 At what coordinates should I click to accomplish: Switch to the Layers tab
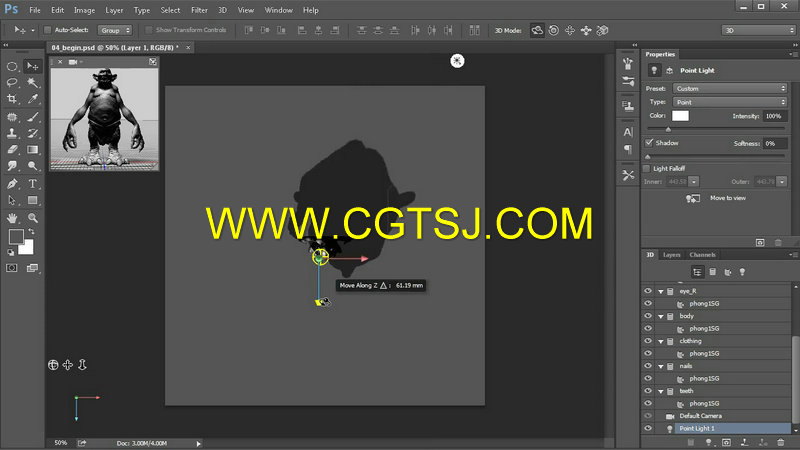pyautogui.click(x=671, y=255)
